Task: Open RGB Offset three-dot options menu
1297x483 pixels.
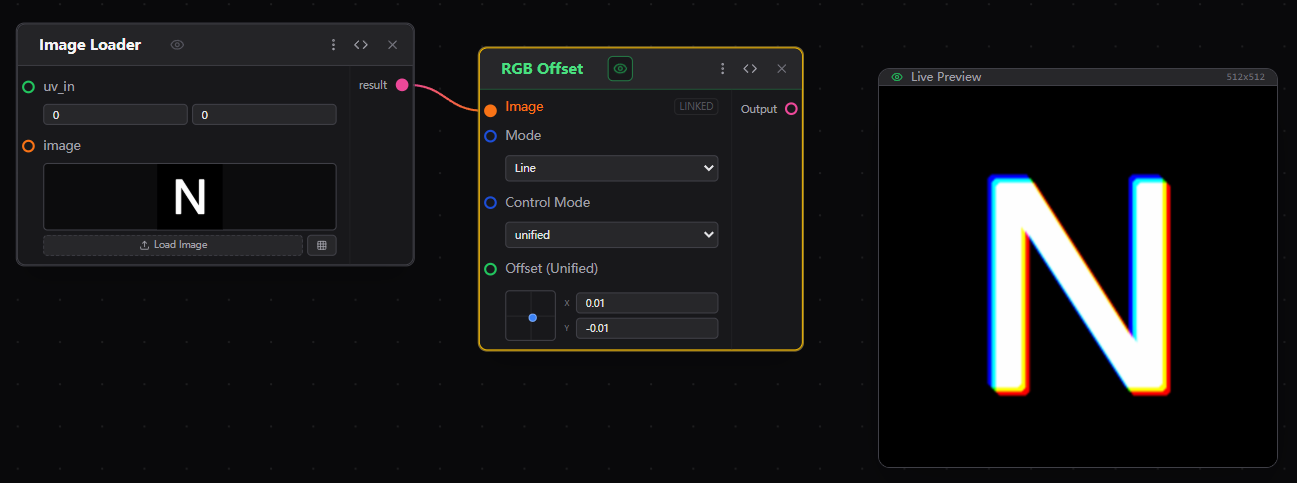Action: (x=722, y=69)
